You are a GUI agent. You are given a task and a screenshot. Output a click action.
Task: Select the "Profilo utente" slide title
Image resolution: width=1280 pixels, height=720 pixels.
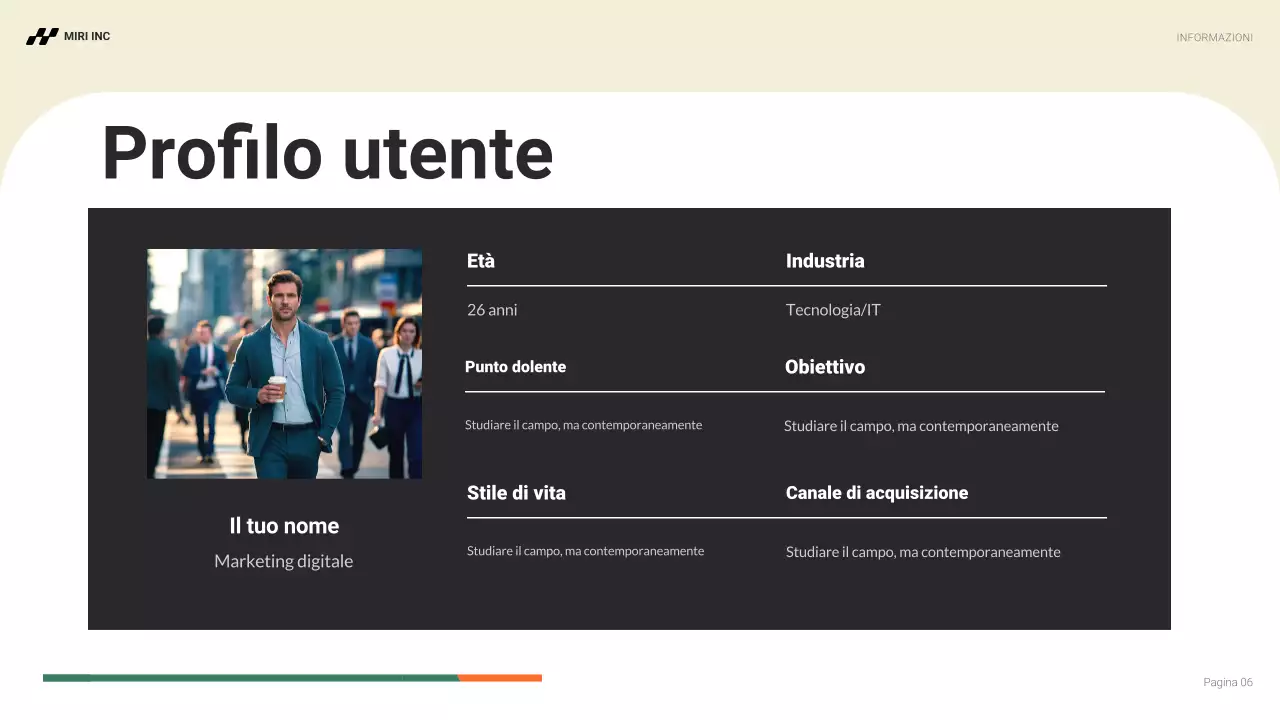(x=327, y=153)
